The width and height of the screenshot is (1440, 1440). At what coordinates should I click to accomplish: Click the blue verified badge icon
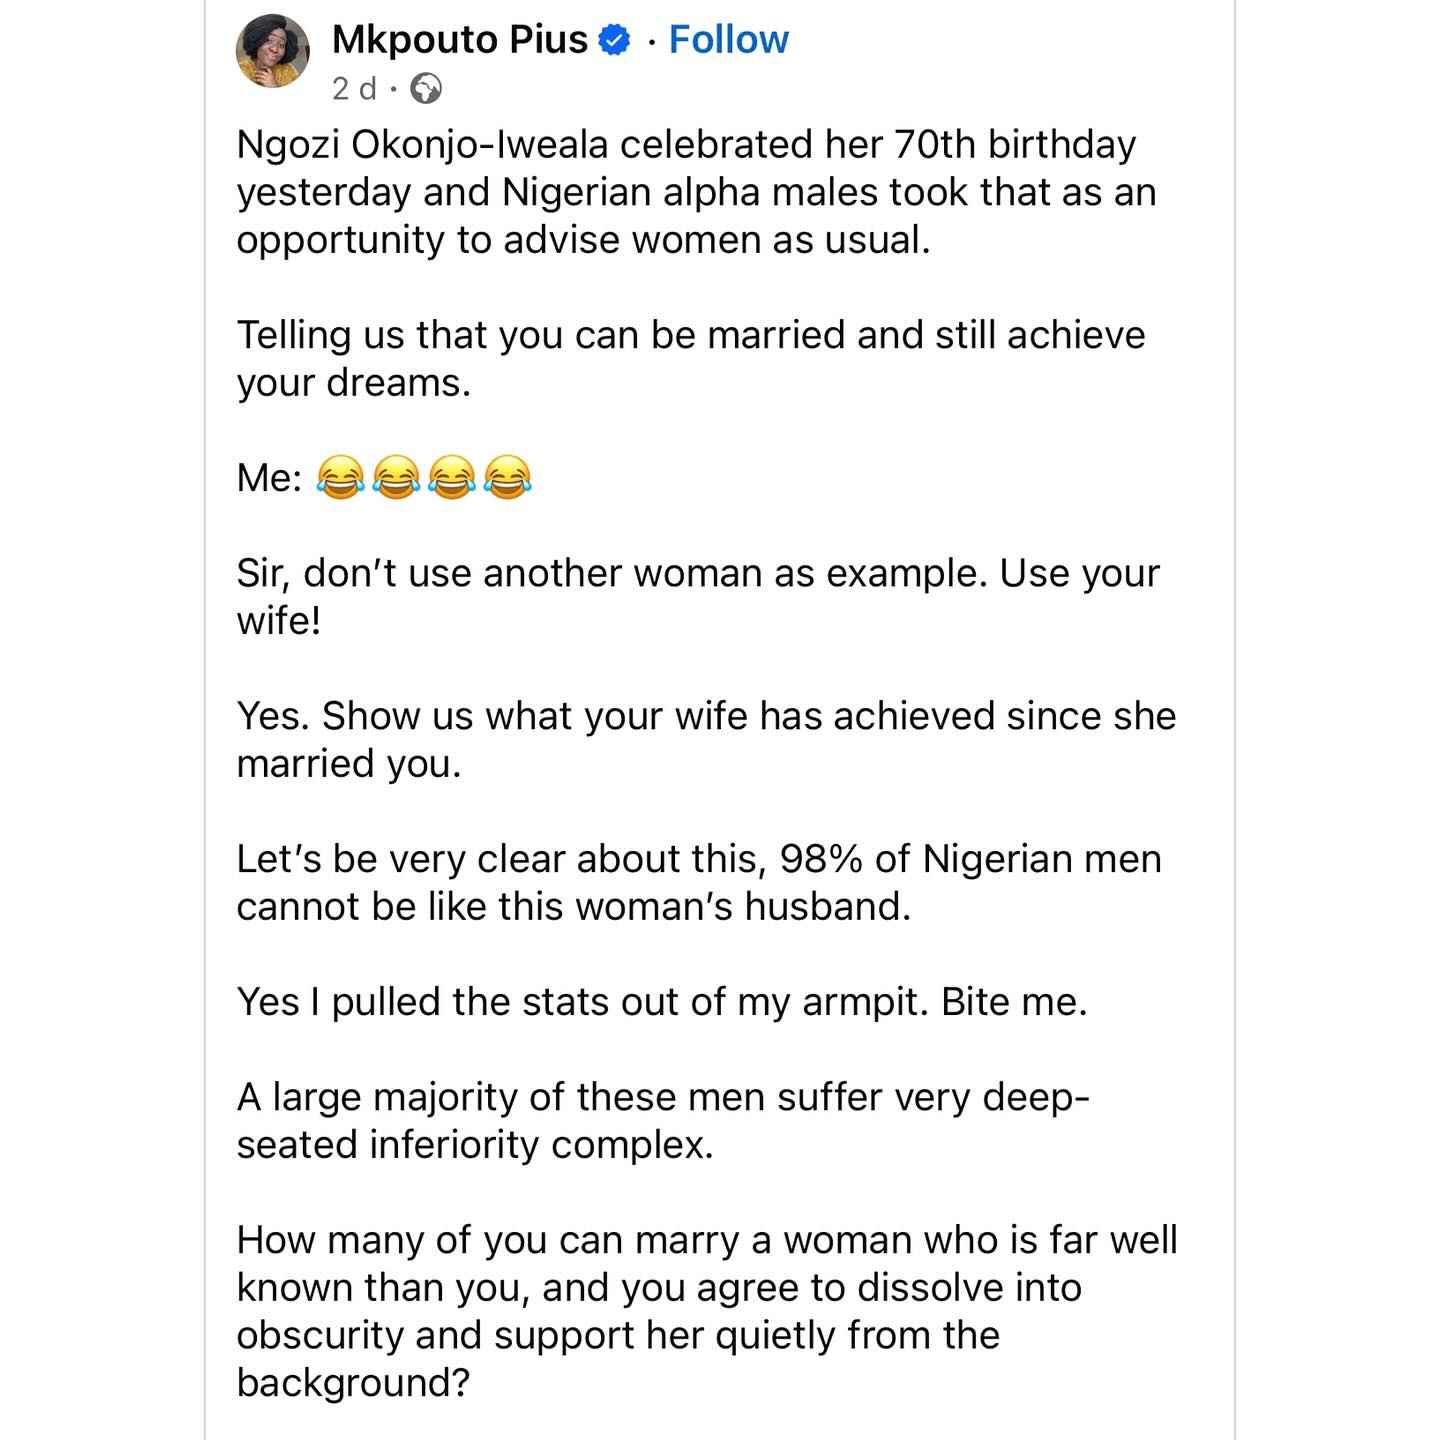pyautogui.click(x=614, y=40)
